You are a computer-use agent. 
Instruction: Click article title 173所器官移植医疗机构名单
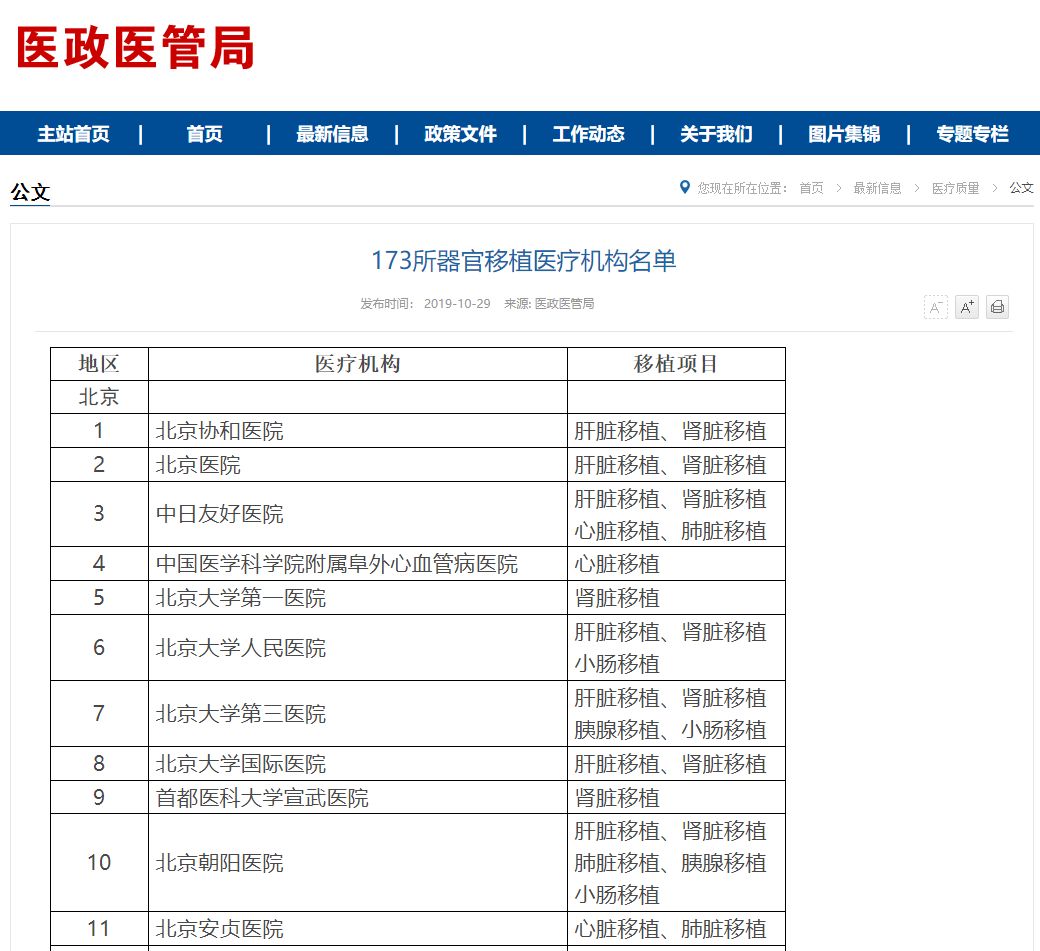pyautogui.click(x=523, y=261)
